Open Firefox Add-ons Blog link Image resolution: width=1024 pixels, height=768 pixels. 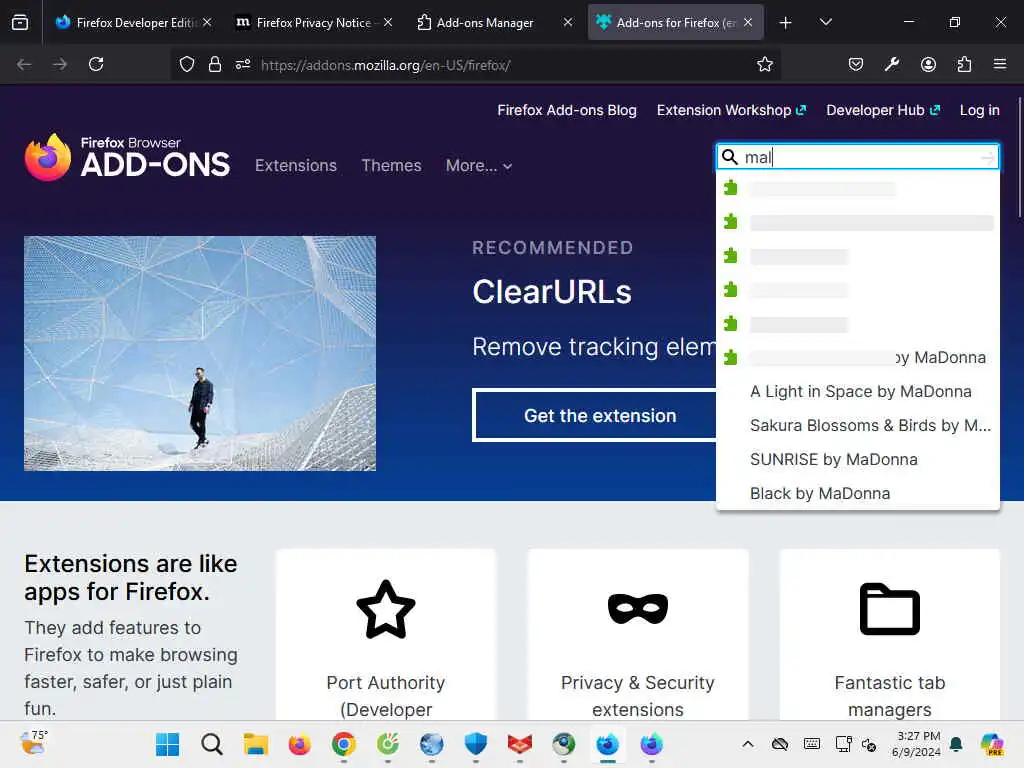tap(567, 110)
